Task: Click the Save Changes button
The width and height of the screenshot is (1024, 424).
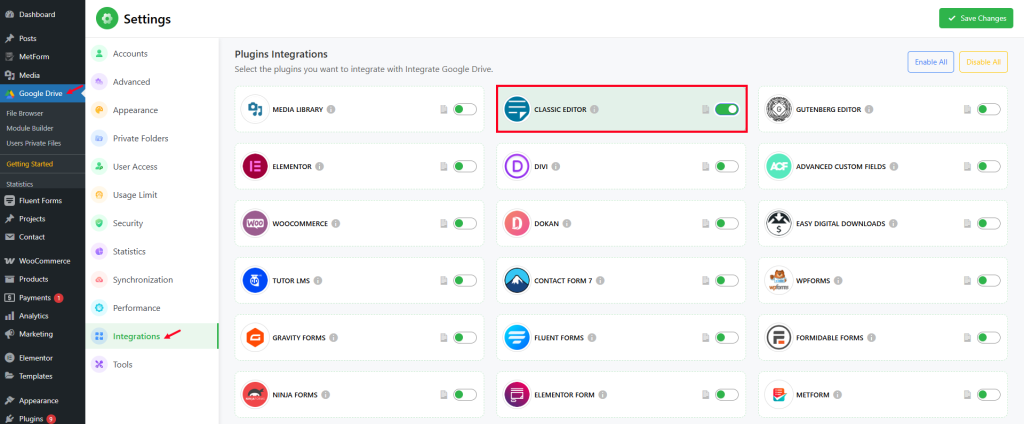Action: pos(976,18)
